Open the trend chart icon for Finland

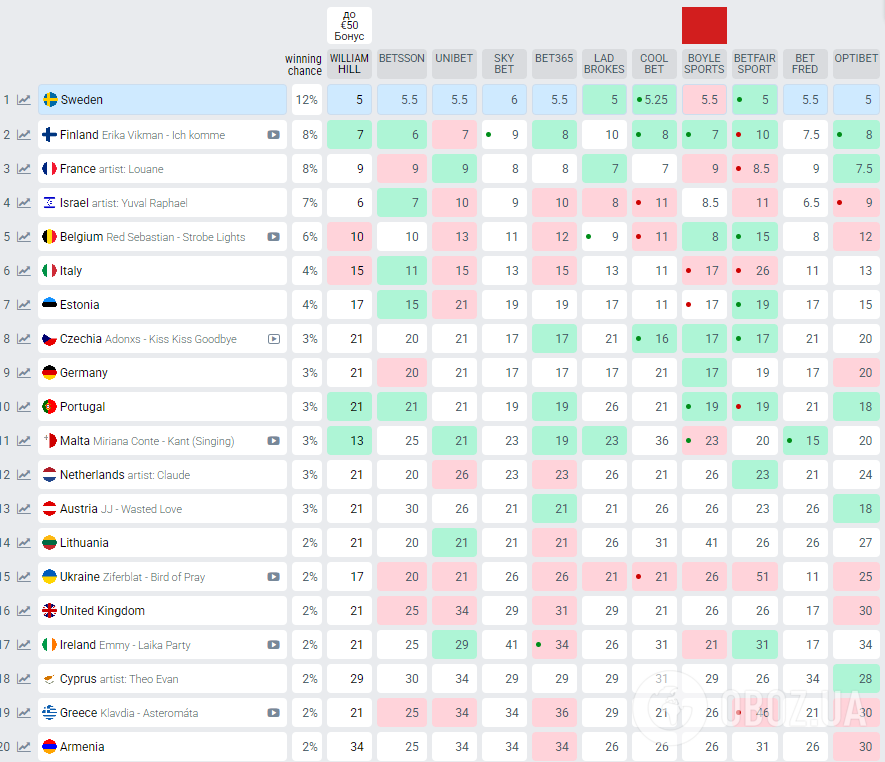24,135
